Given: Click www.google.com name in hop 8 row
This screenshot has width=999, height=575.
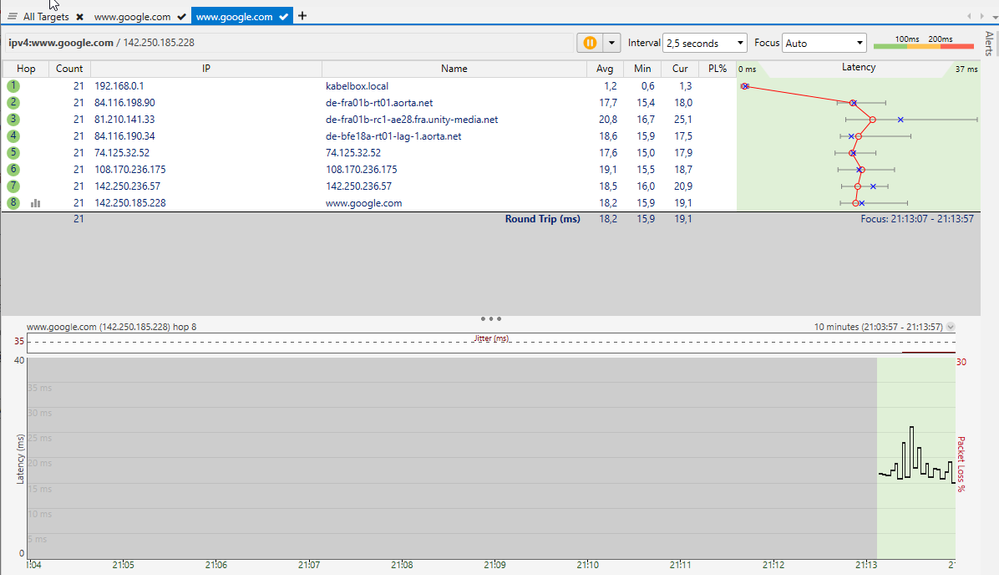Looking at the screenshot, I should tap(364, 203).
